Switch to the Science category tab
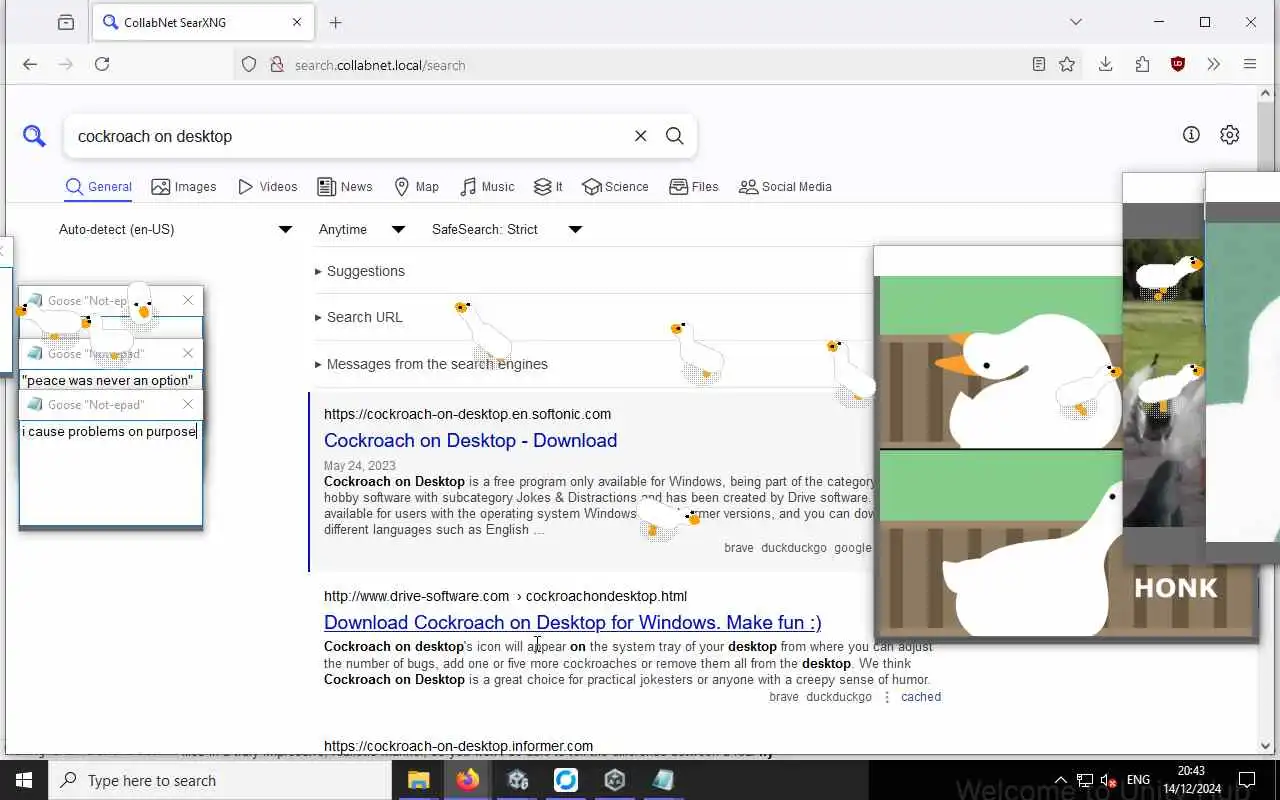The width and height of the screenshot is (1280, 800). 615,187
